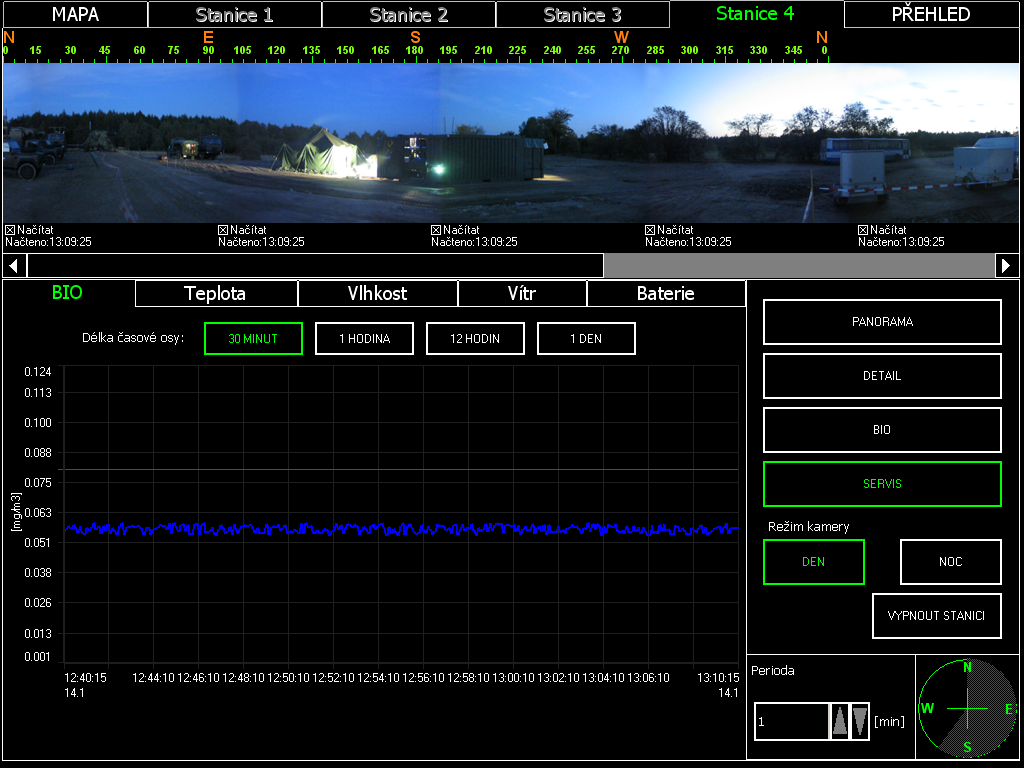The width and height of the screenshot is (1024, 768).
Task: Set time axis to 12 HODIN
Action: (x=475, y=339)
